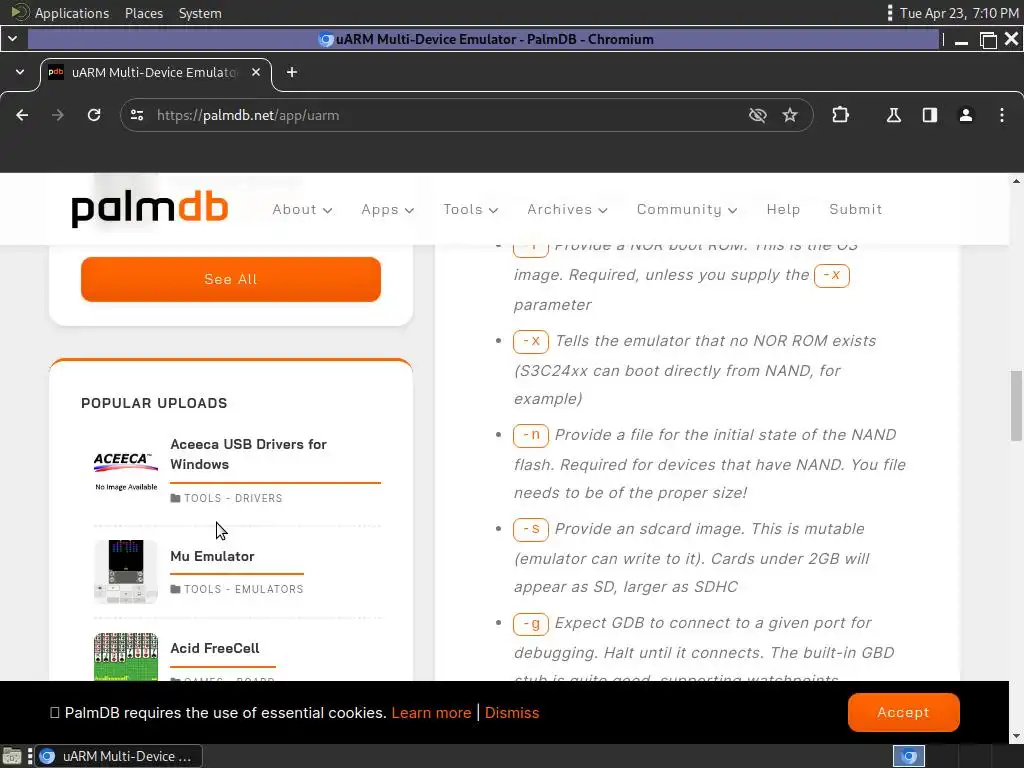Open site information icon in address bar
This screenshot has width=1024, height=768.
(137, 116)
